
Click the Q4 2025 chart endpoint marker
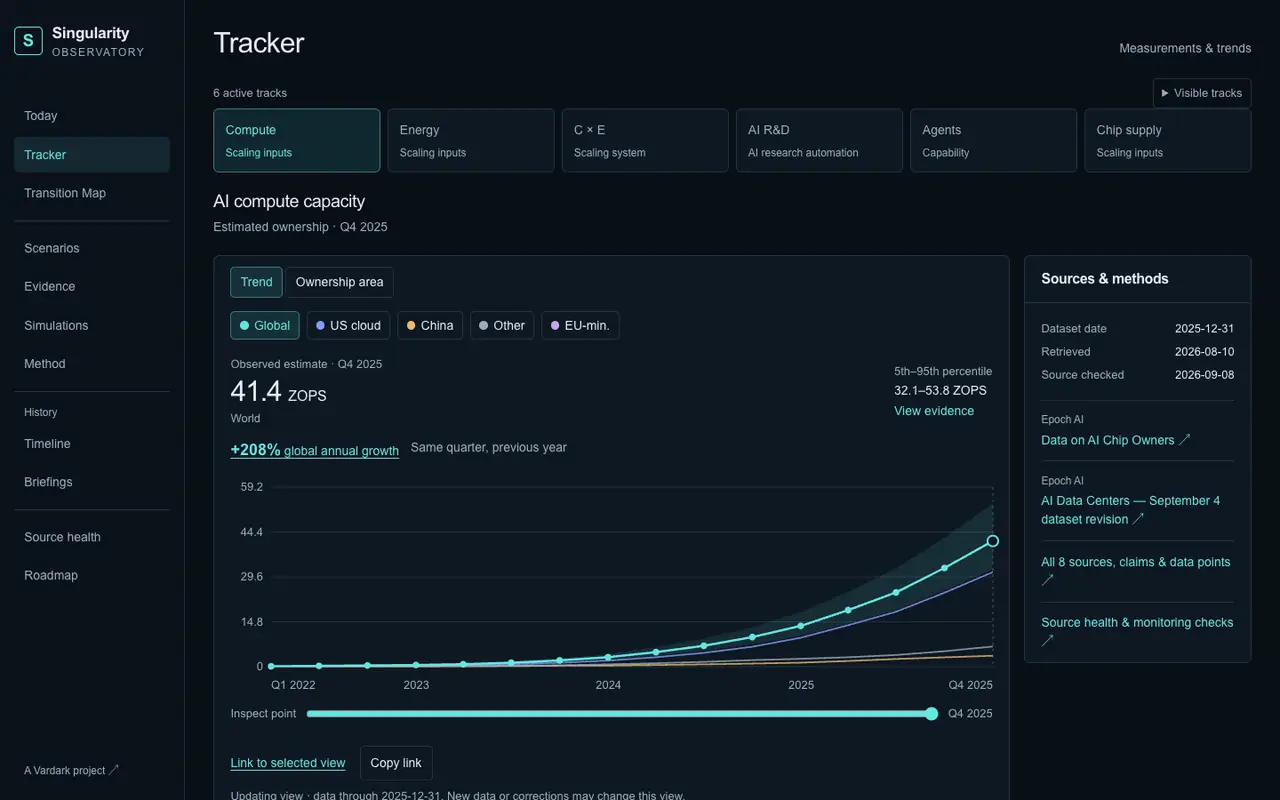(x=993, y=541)
